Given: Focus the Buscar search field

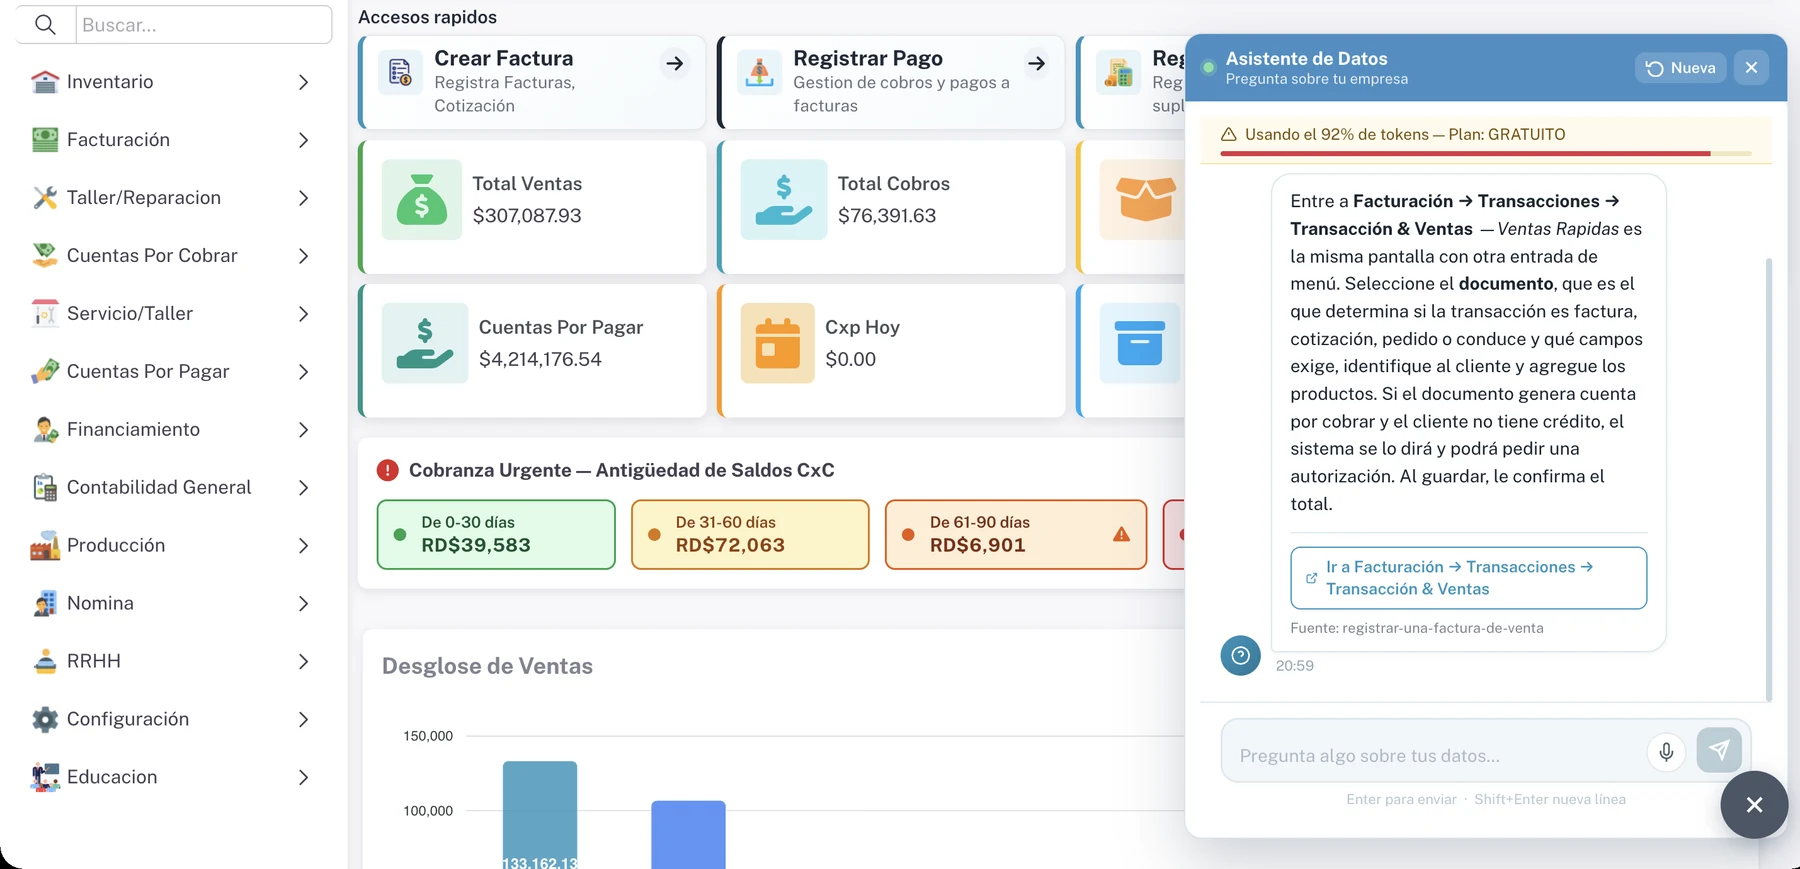Looking at the screenshot, I should [204, 25].
